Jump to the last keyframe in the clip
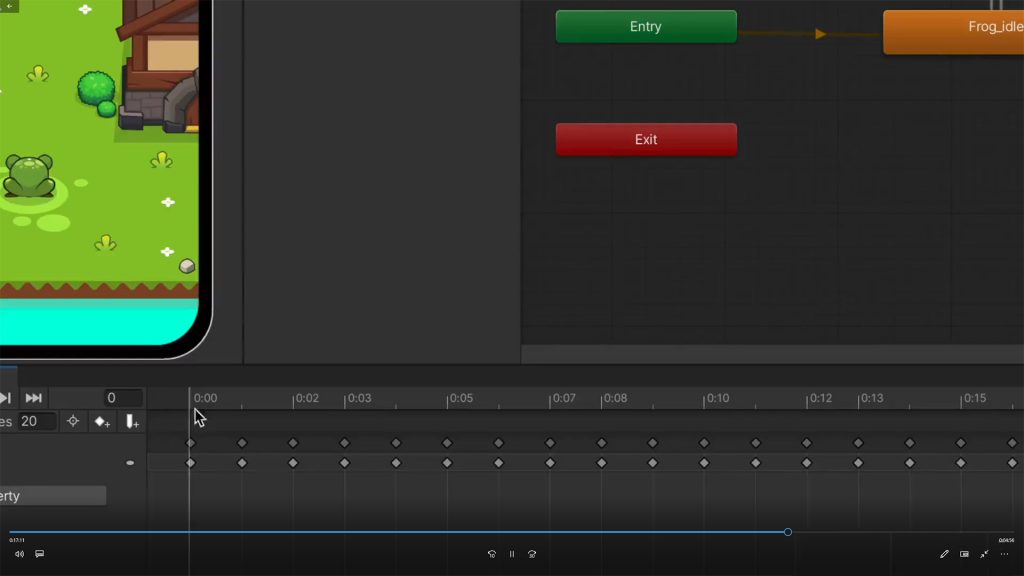1024x576 pixels. click(x=33, y=398)
